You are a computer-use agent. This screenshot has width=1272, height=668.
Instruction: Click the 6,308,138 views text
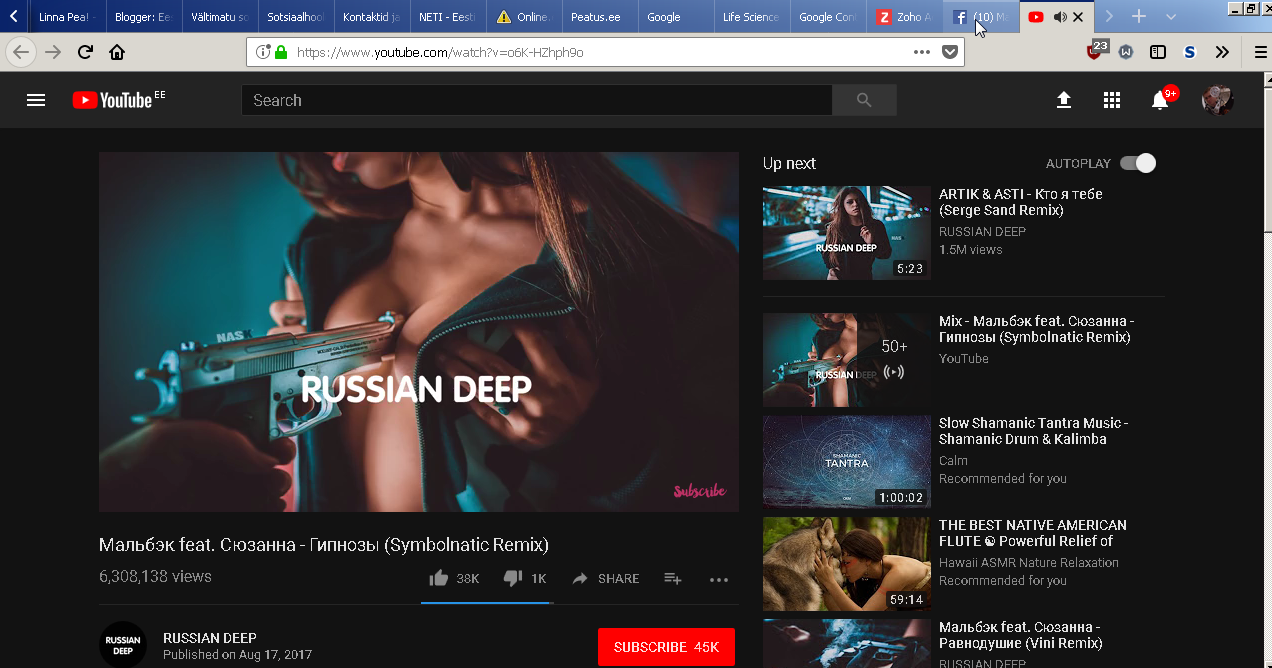pos(155,577)
